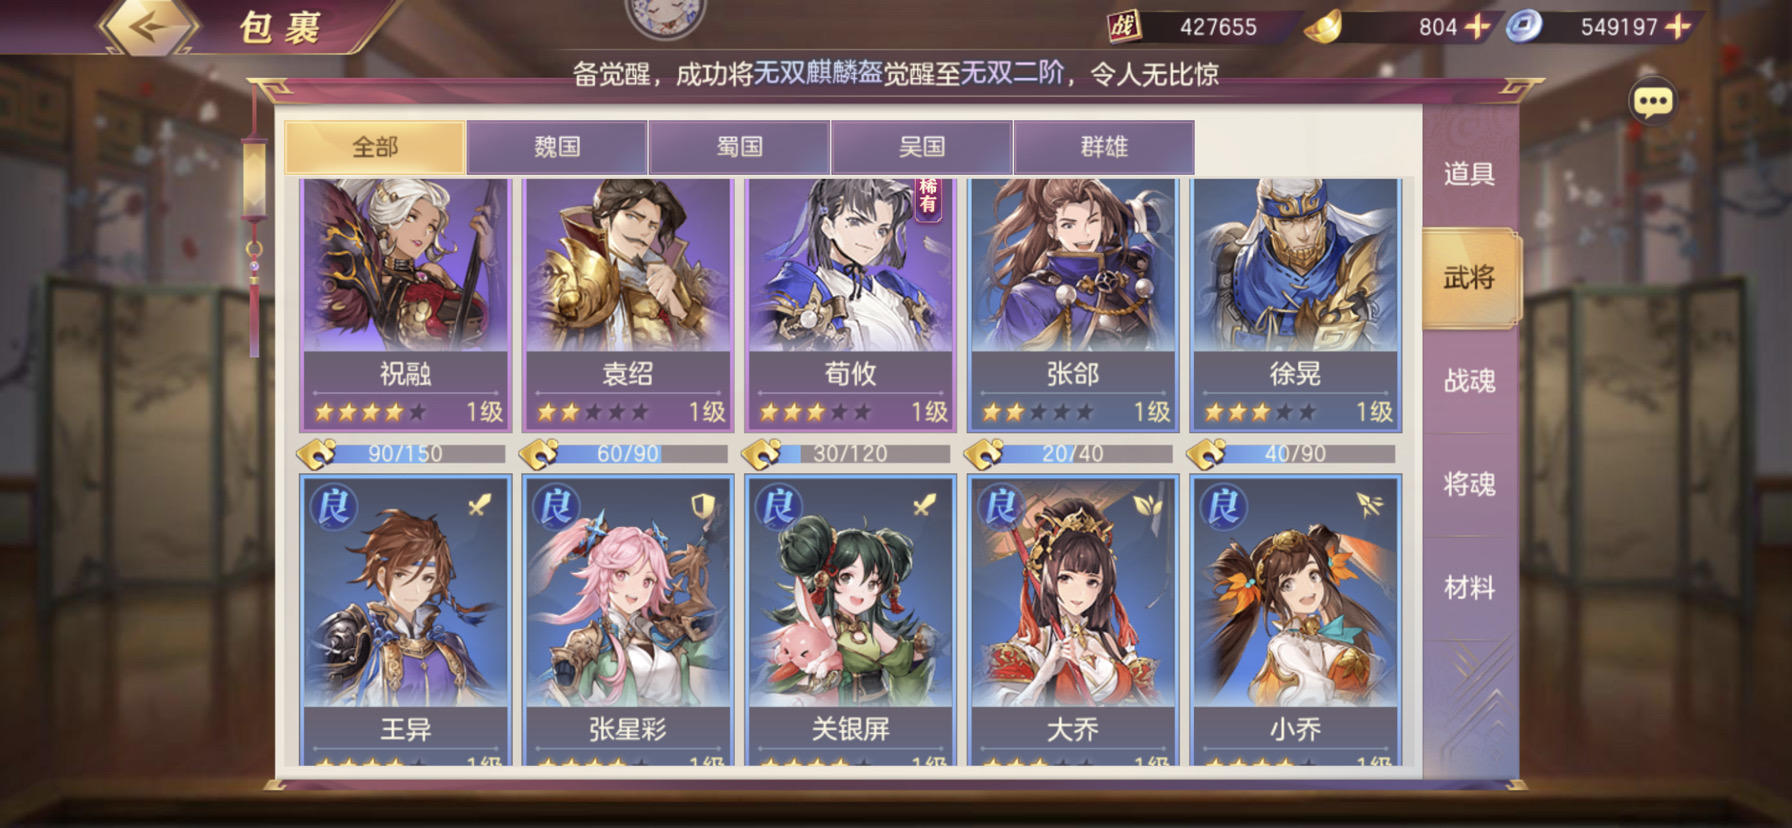Image resolution: width=1792 pixels, height=828 pixels.
Task: Select the 蜀国 faction tab
Action: pyautogui.click(x=740, y=147)
